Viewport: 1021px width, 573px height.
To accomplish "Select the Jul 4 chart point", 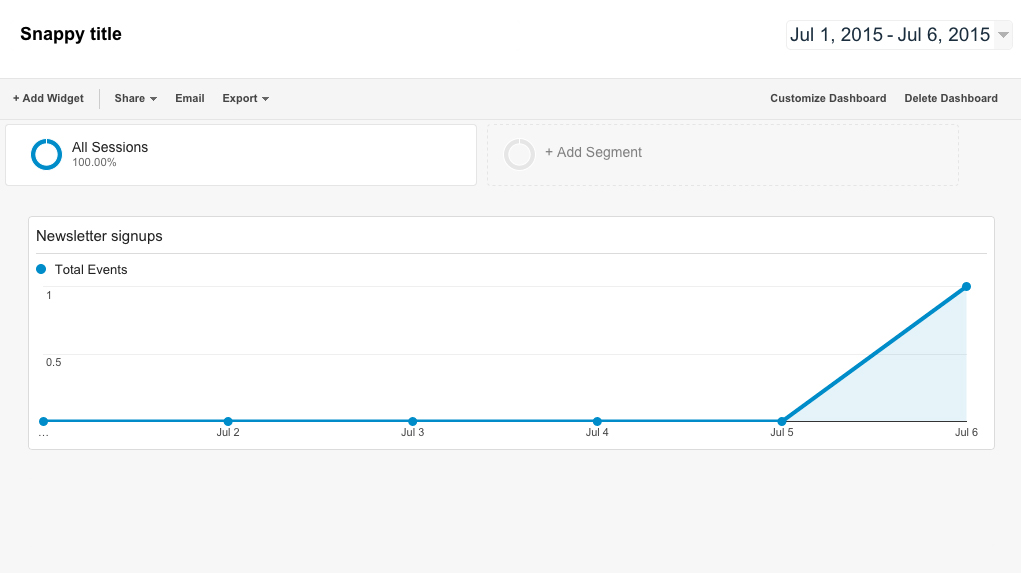I will (597, 421).
